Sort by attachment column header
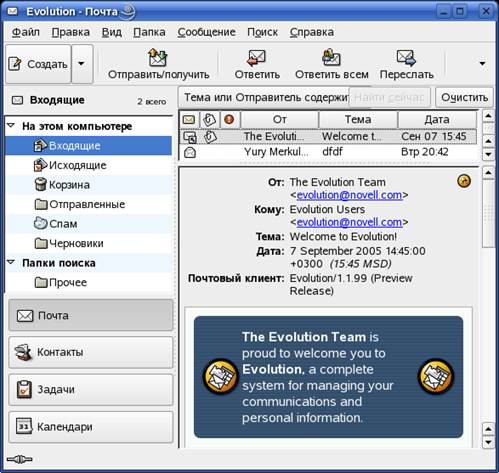 (x=210, y=119)
